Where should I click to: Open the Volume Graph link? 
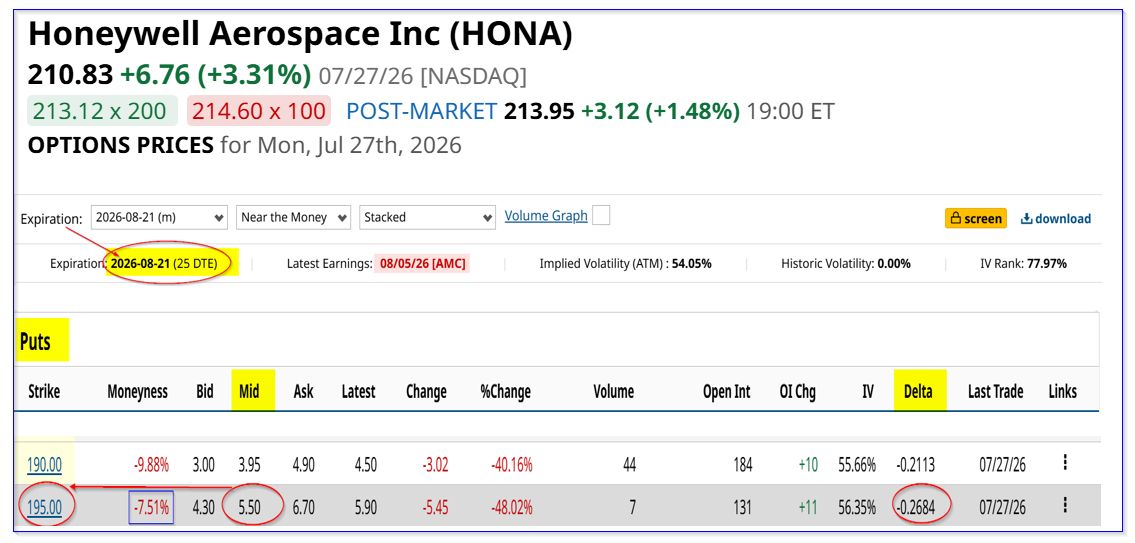[x=546, y=216]
